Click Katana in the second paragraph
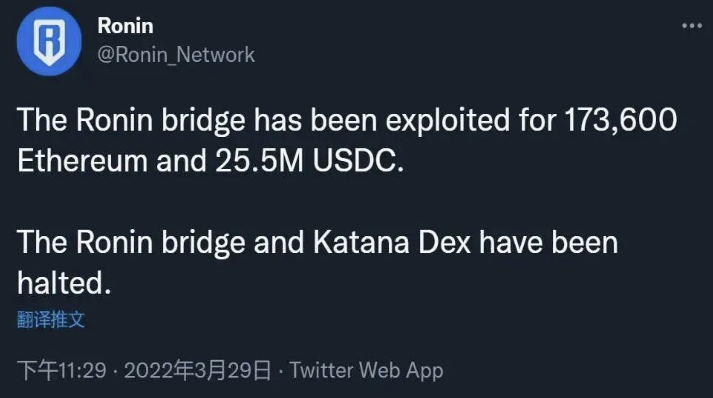 coord(362,242)
